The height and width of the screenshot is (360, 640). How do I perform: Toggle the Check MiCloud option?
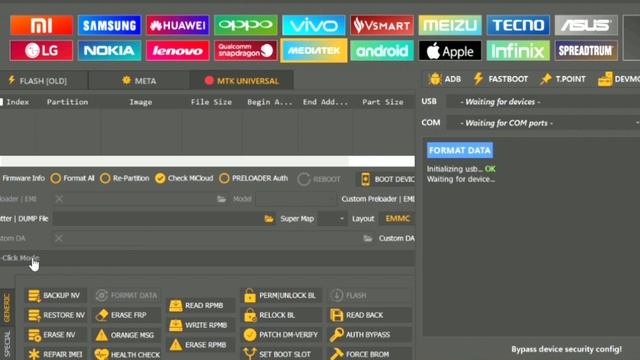184,178
